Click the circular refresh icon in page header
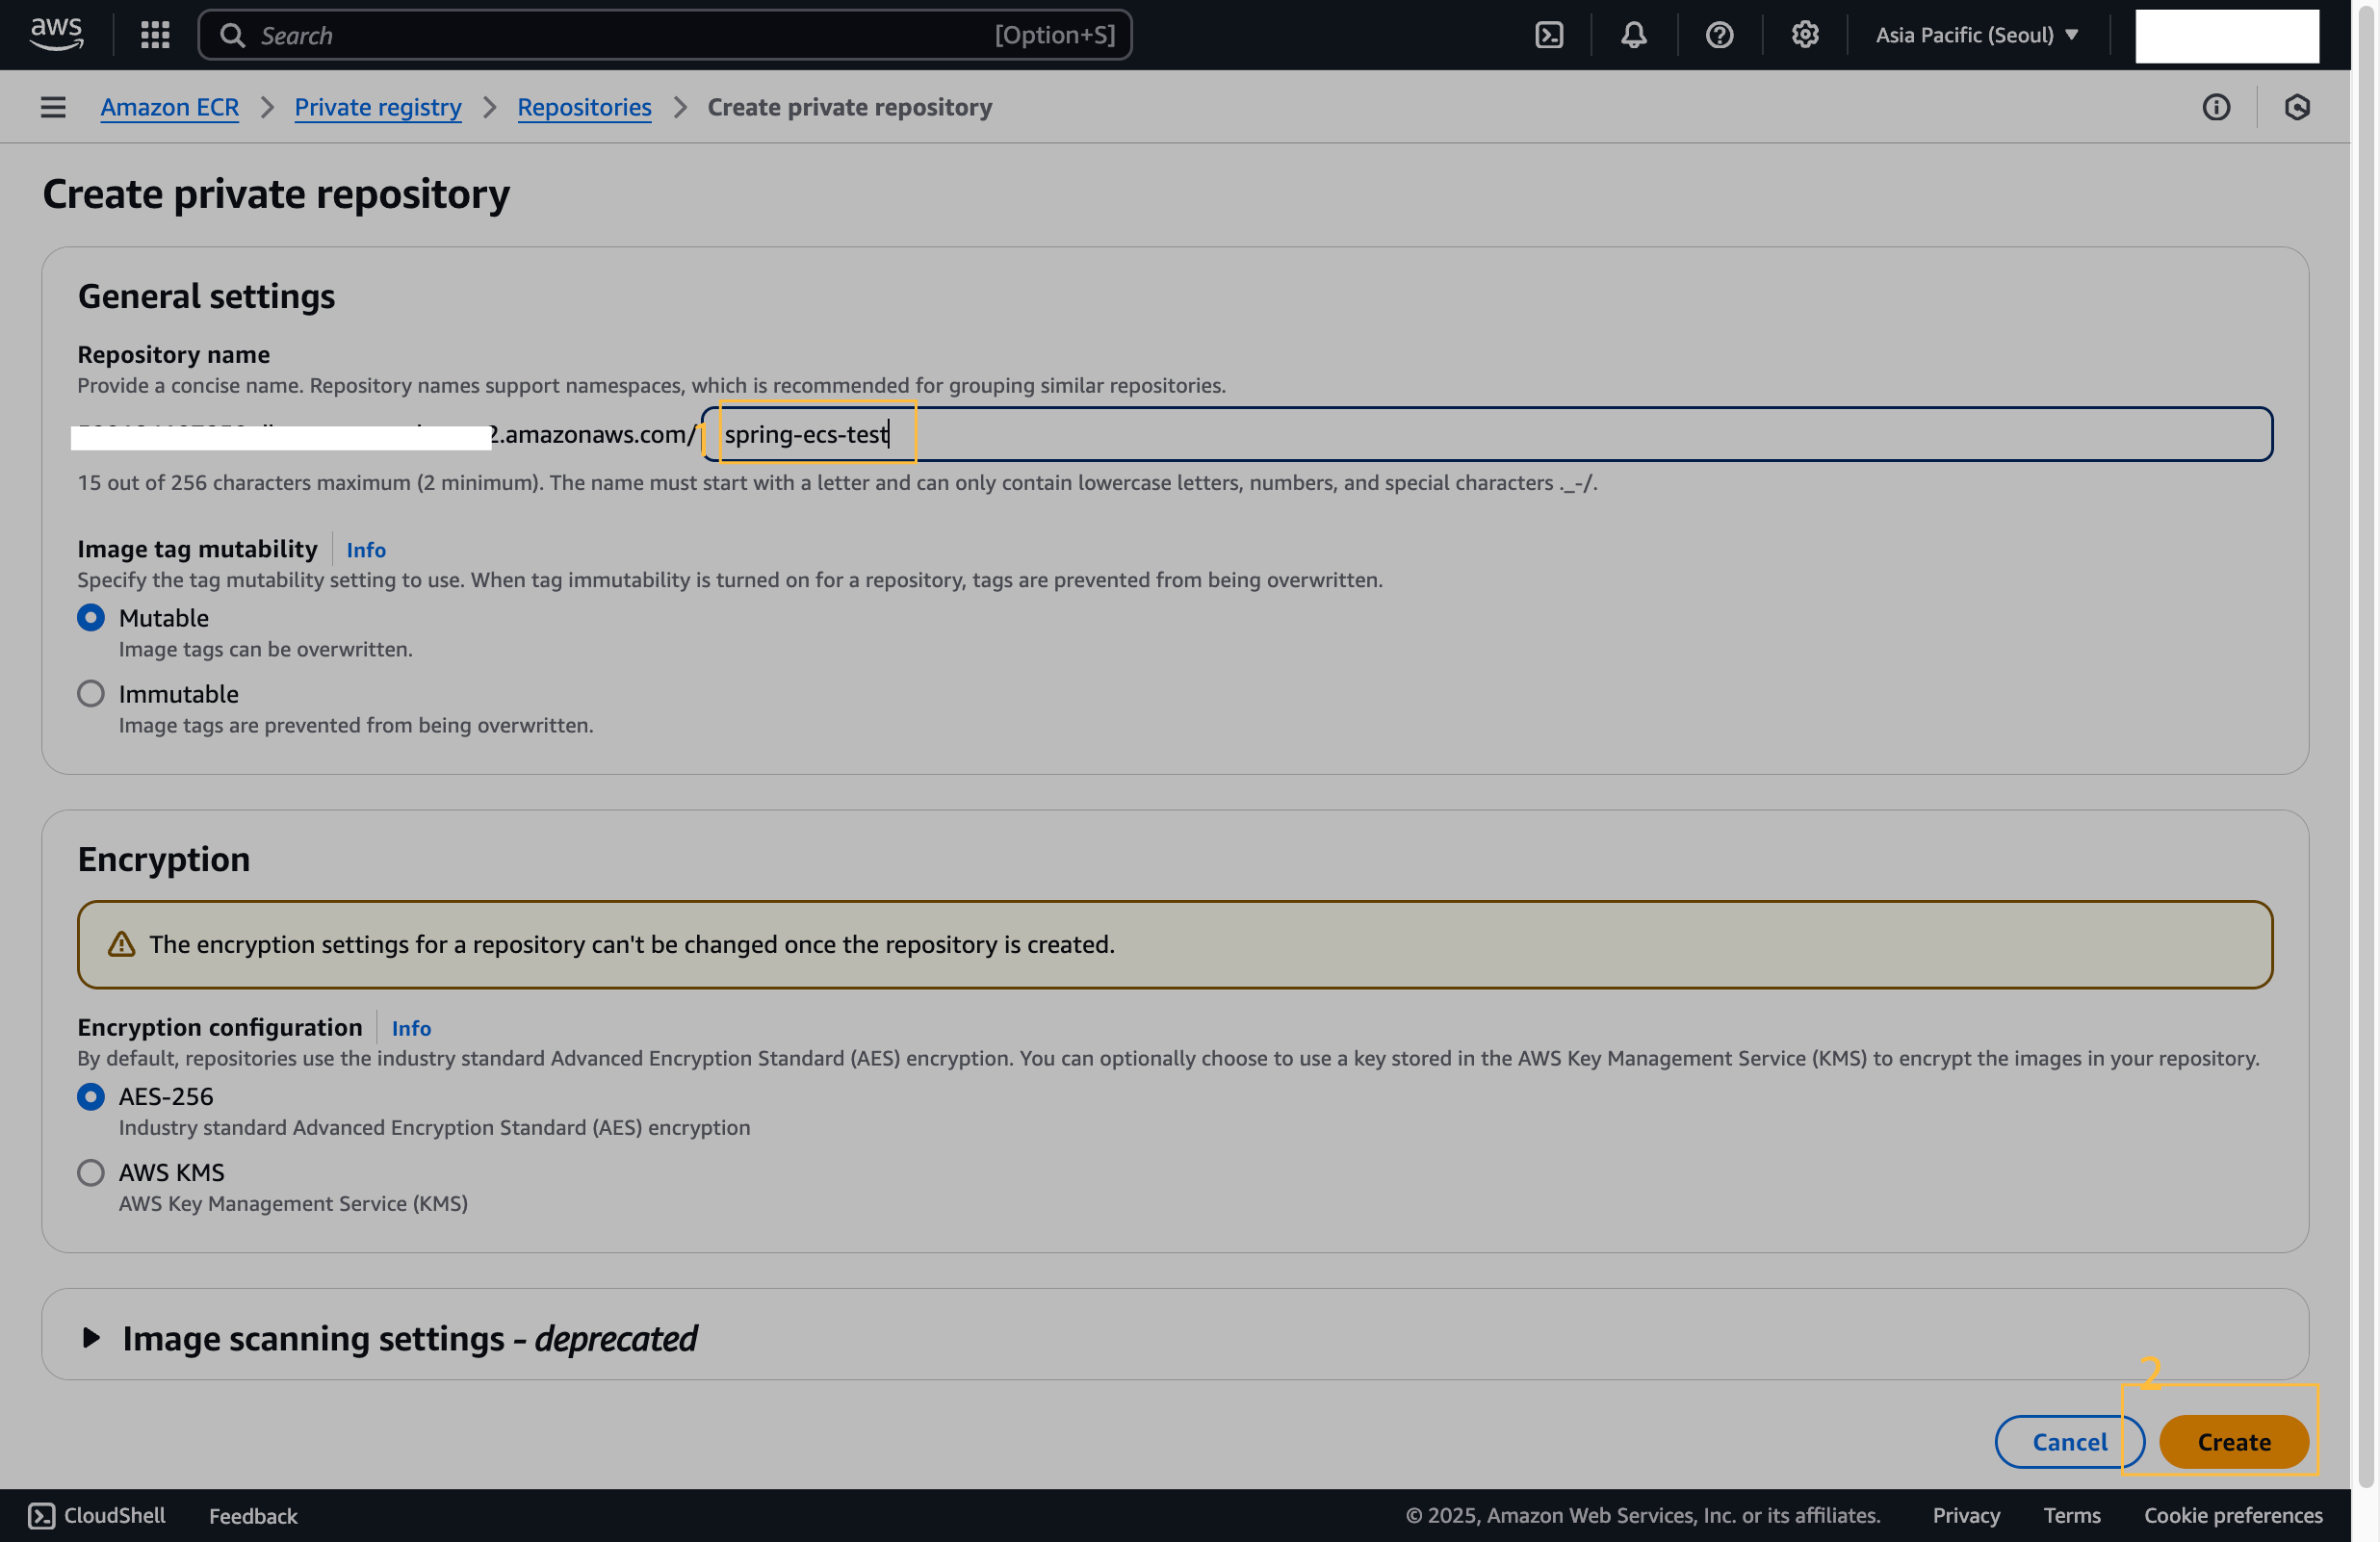The image size is (2380, 1542). (2297, 107)
